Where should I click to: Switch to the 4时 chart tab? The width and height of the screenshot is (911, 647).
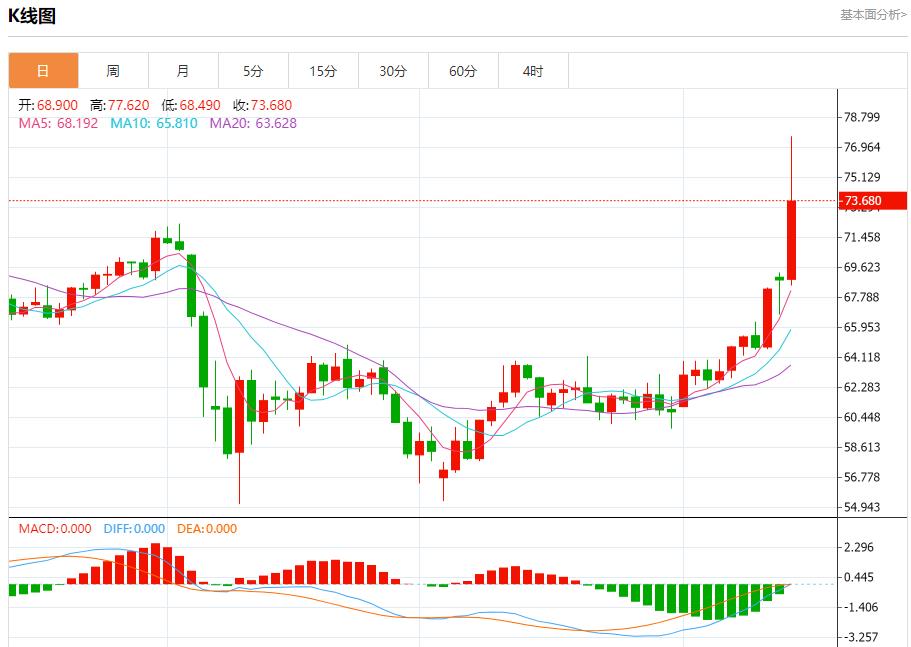tap(533, 71)
